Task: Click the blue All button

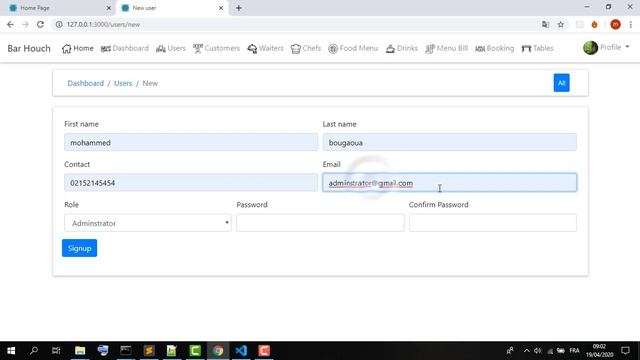Action: click(x=561, y=83)
